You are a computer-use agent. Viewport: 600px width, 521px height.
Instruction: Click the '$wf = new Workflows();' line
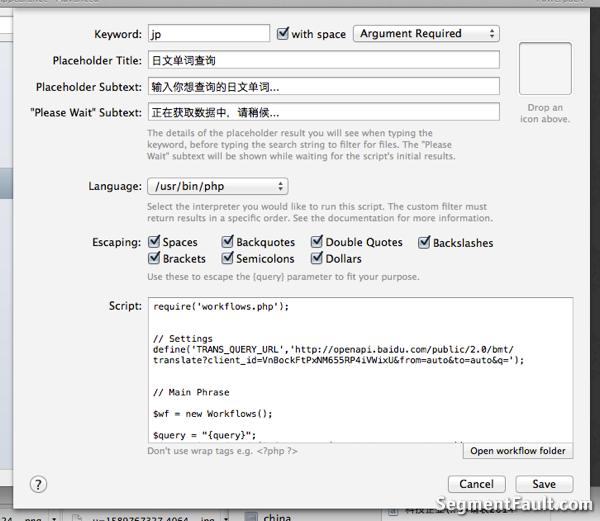pyautogui.click(x=212, y=414)
